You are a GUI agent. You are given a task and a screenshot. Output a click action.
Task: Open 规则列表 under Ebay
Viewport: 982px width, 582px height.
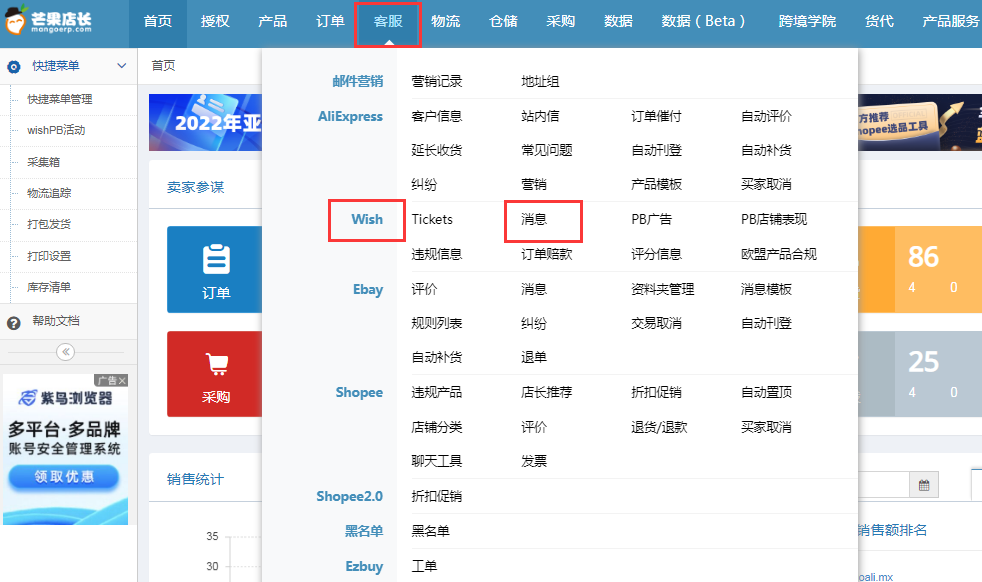point(437,323)
